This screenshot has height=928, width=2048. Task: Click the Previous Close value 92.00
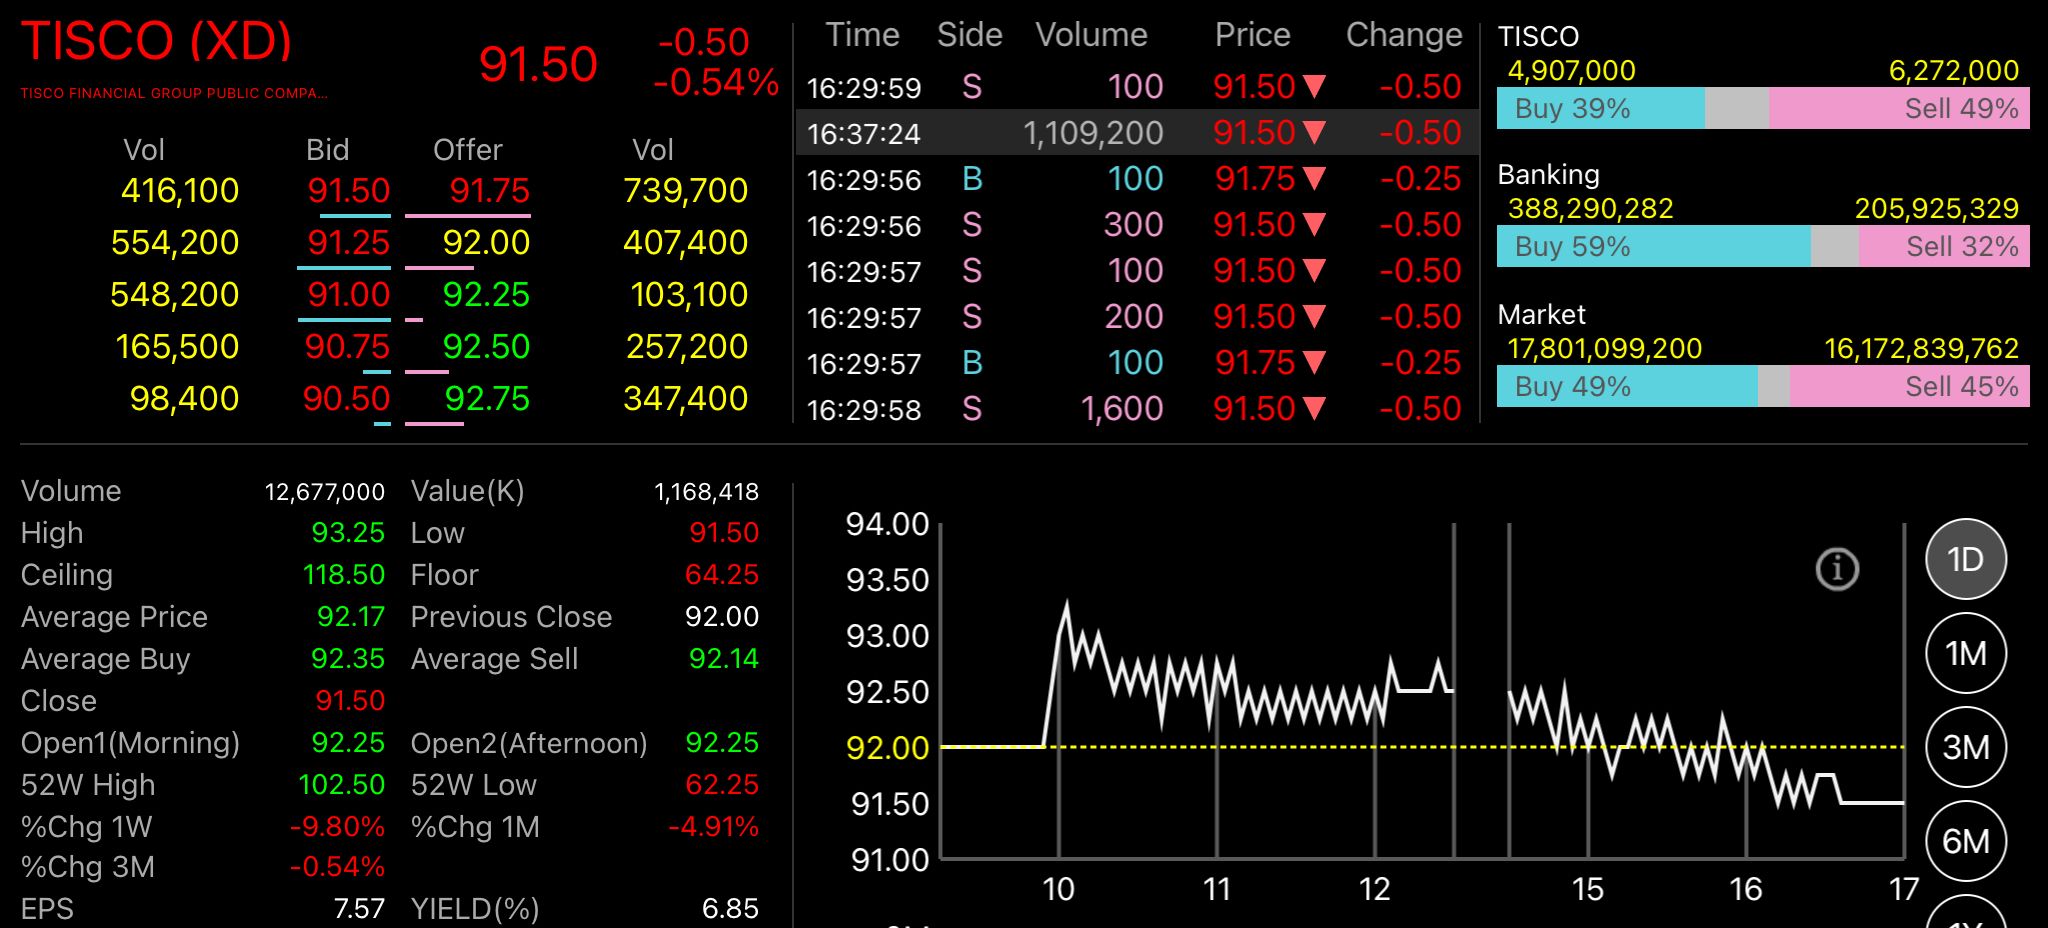722,617
